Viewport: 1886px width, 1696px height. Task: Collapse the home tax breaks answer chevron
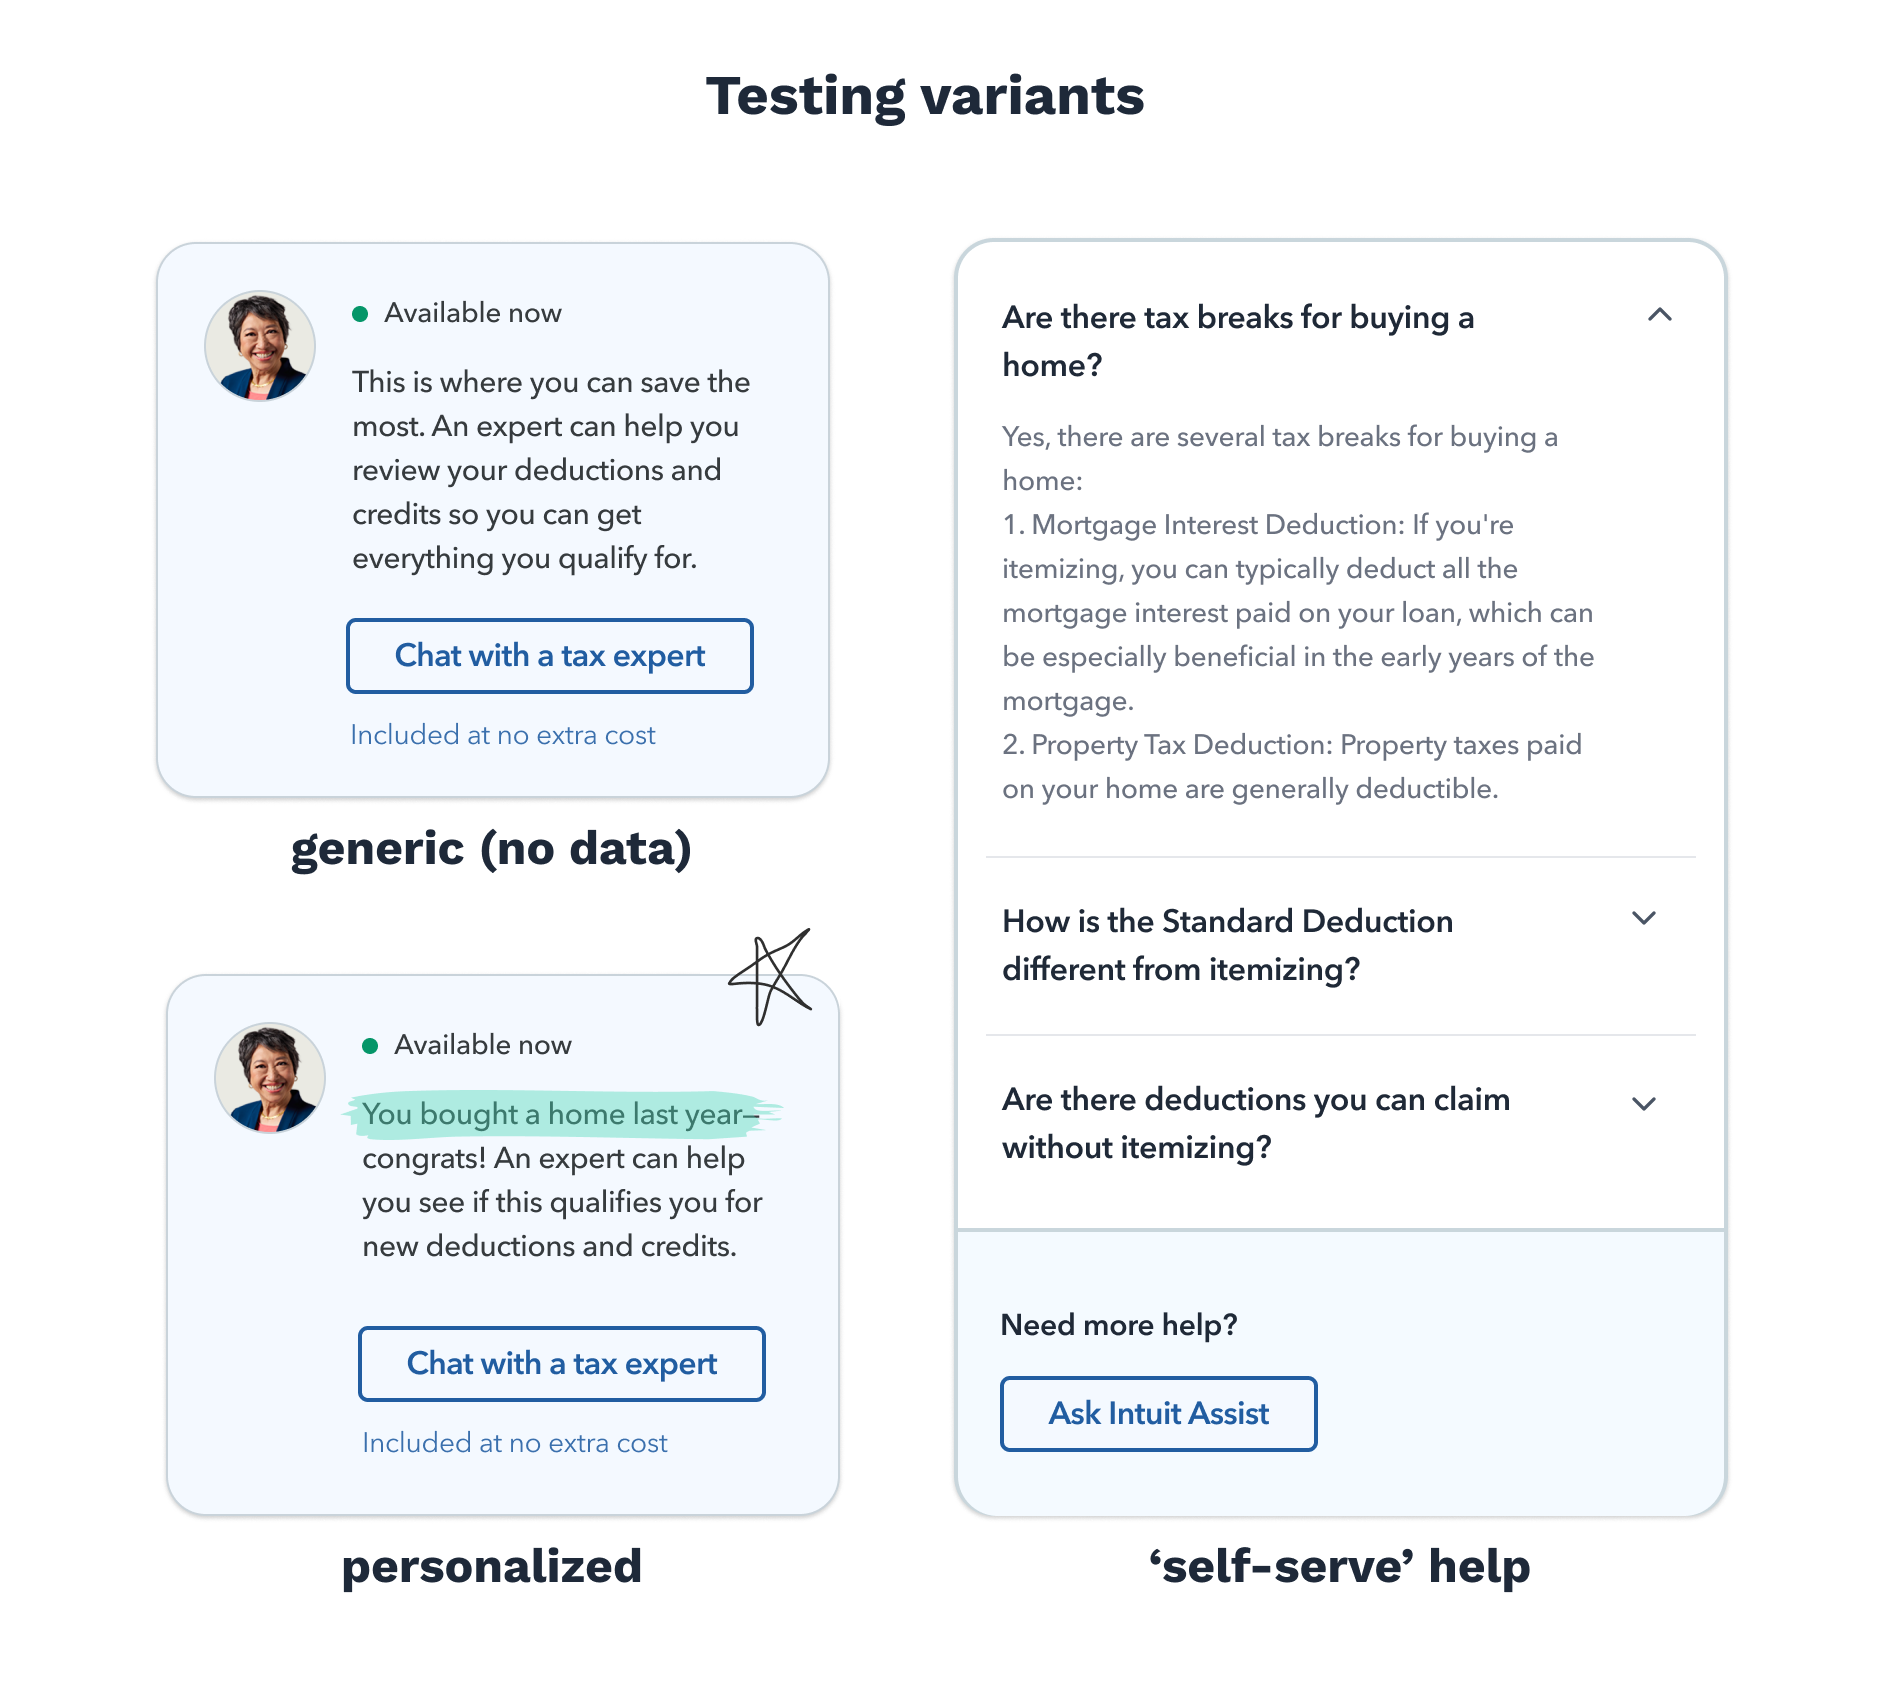[1659, 315]
